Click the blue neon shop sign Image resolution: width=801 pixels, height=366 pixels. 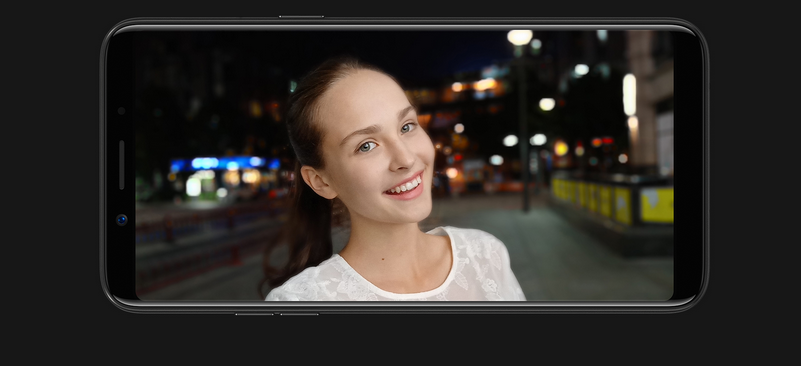pyautogui.click(x=225, y=164)
